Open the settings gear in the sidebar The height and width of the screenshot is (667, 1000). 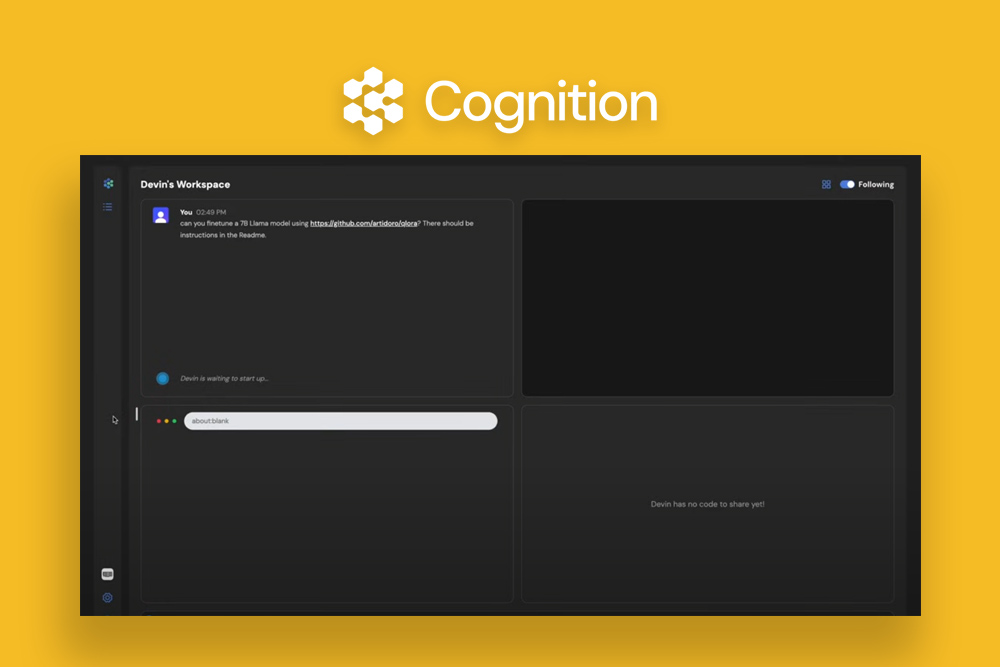click(108, 597)
